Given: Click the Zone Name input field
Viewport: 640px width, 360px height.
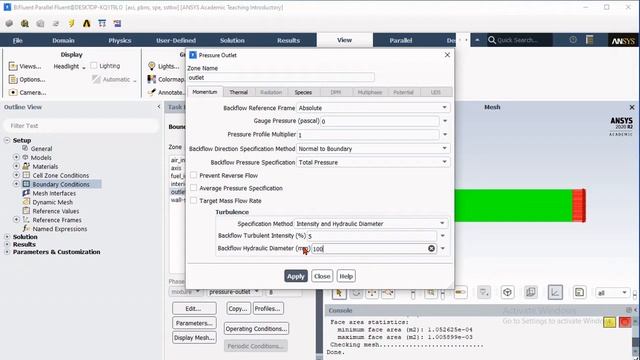Looking at the screenshot, I should click(x=281, y=78).
